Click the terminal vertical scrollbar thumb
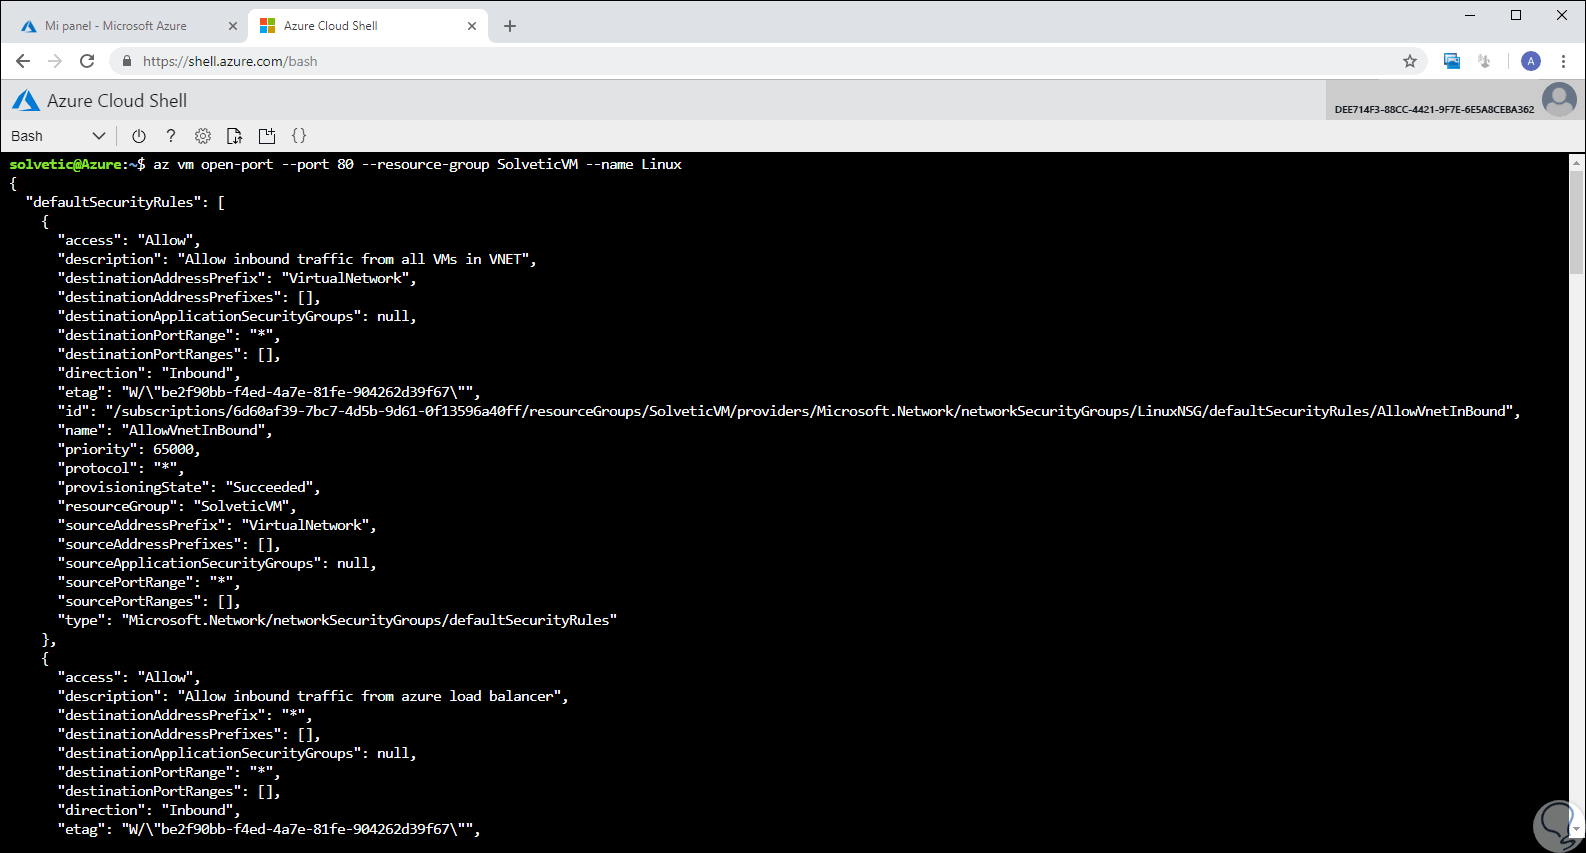Viewport: 1586px width, 853px height. [1577, 220]
